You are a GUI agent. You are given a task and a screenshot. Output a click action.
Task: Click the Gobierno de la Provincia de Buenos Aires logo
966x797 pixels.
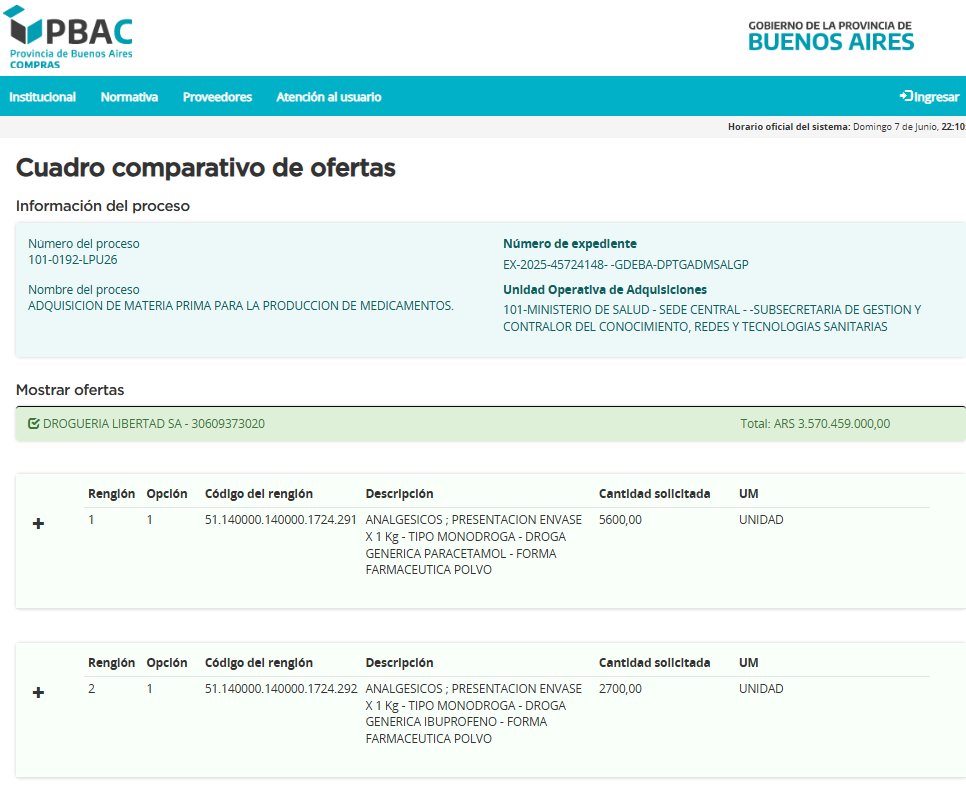click(x=830, y=36)
